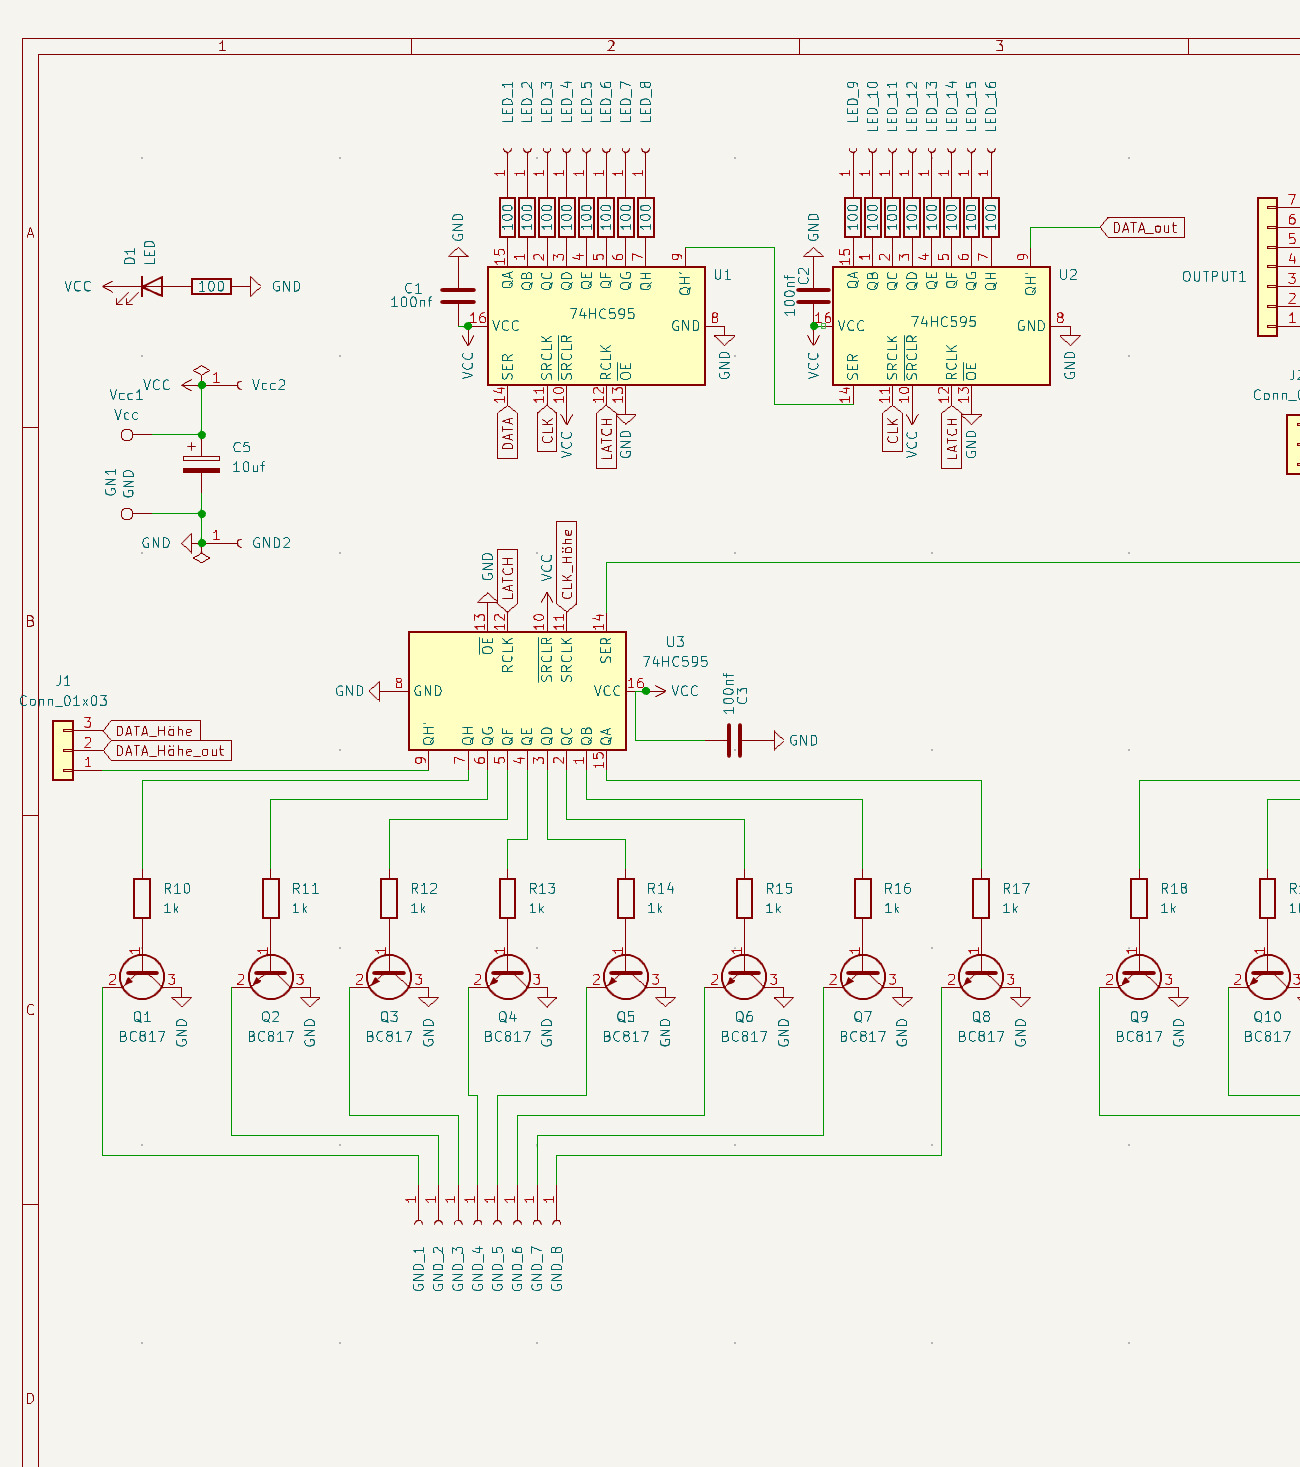Click the U3 74HC595 IC body
1300x1467 pixels.
pyautogui.click(x=518, y=691)
